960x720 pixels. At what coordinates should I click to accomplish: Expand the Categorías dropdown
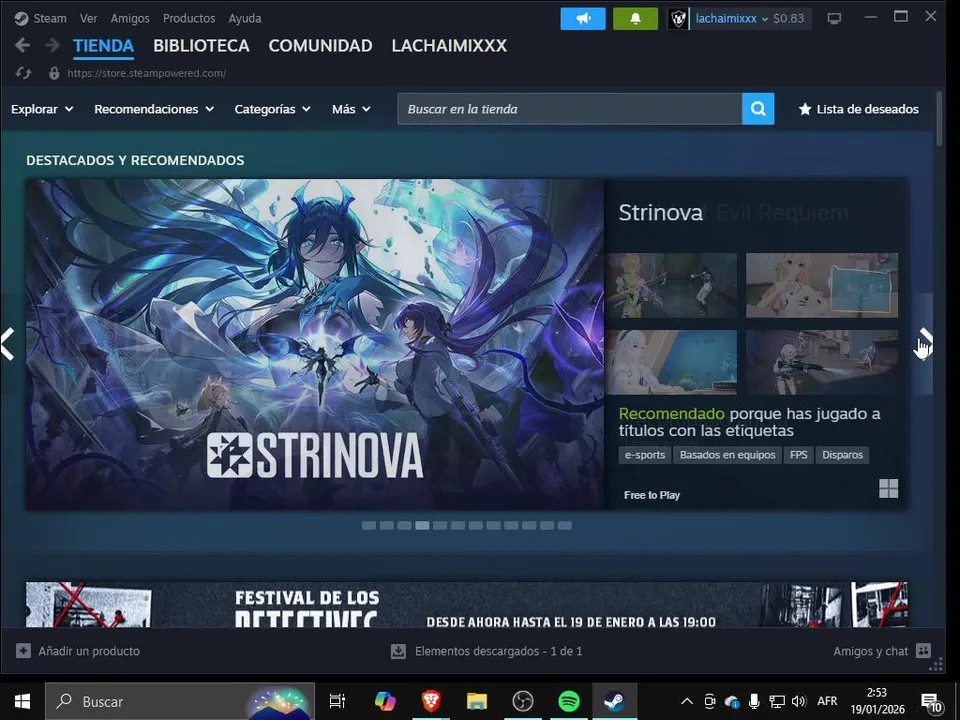click(272, 109)
